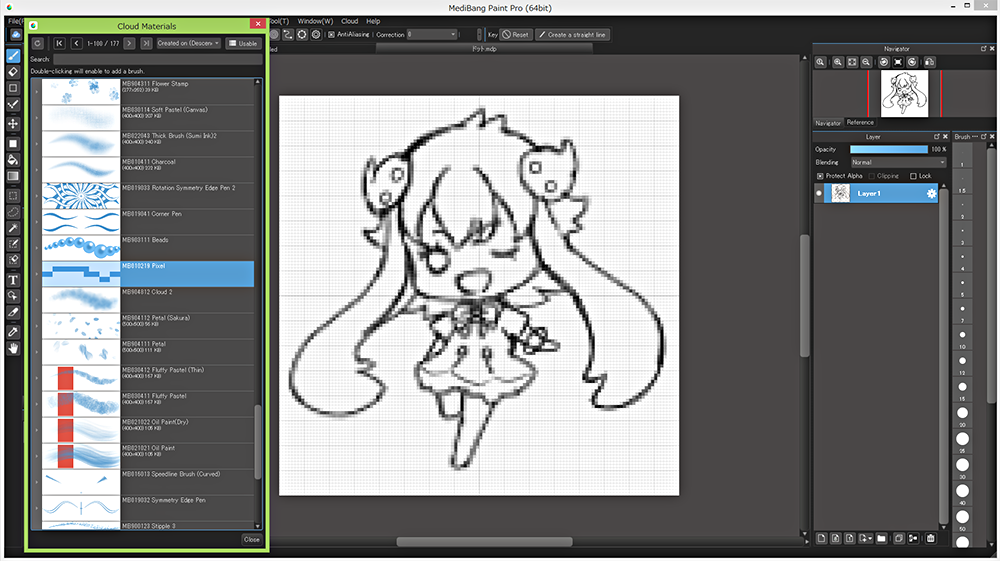Screen dimensions: 1000x561
Task: Expand the Corner Pen row arrow
Action: coord(36,222)
